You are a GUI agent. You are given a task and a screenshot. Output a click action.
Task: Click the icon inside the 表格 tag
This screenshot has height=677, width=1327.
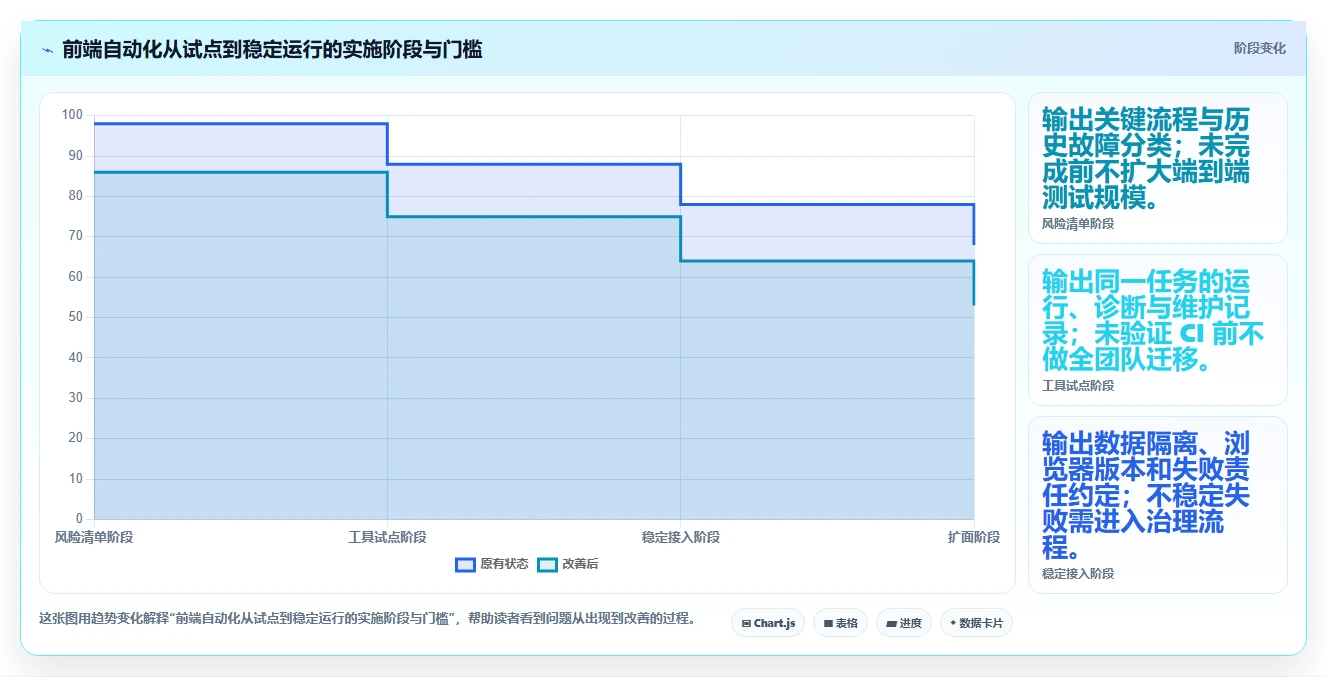pos(828,623)
